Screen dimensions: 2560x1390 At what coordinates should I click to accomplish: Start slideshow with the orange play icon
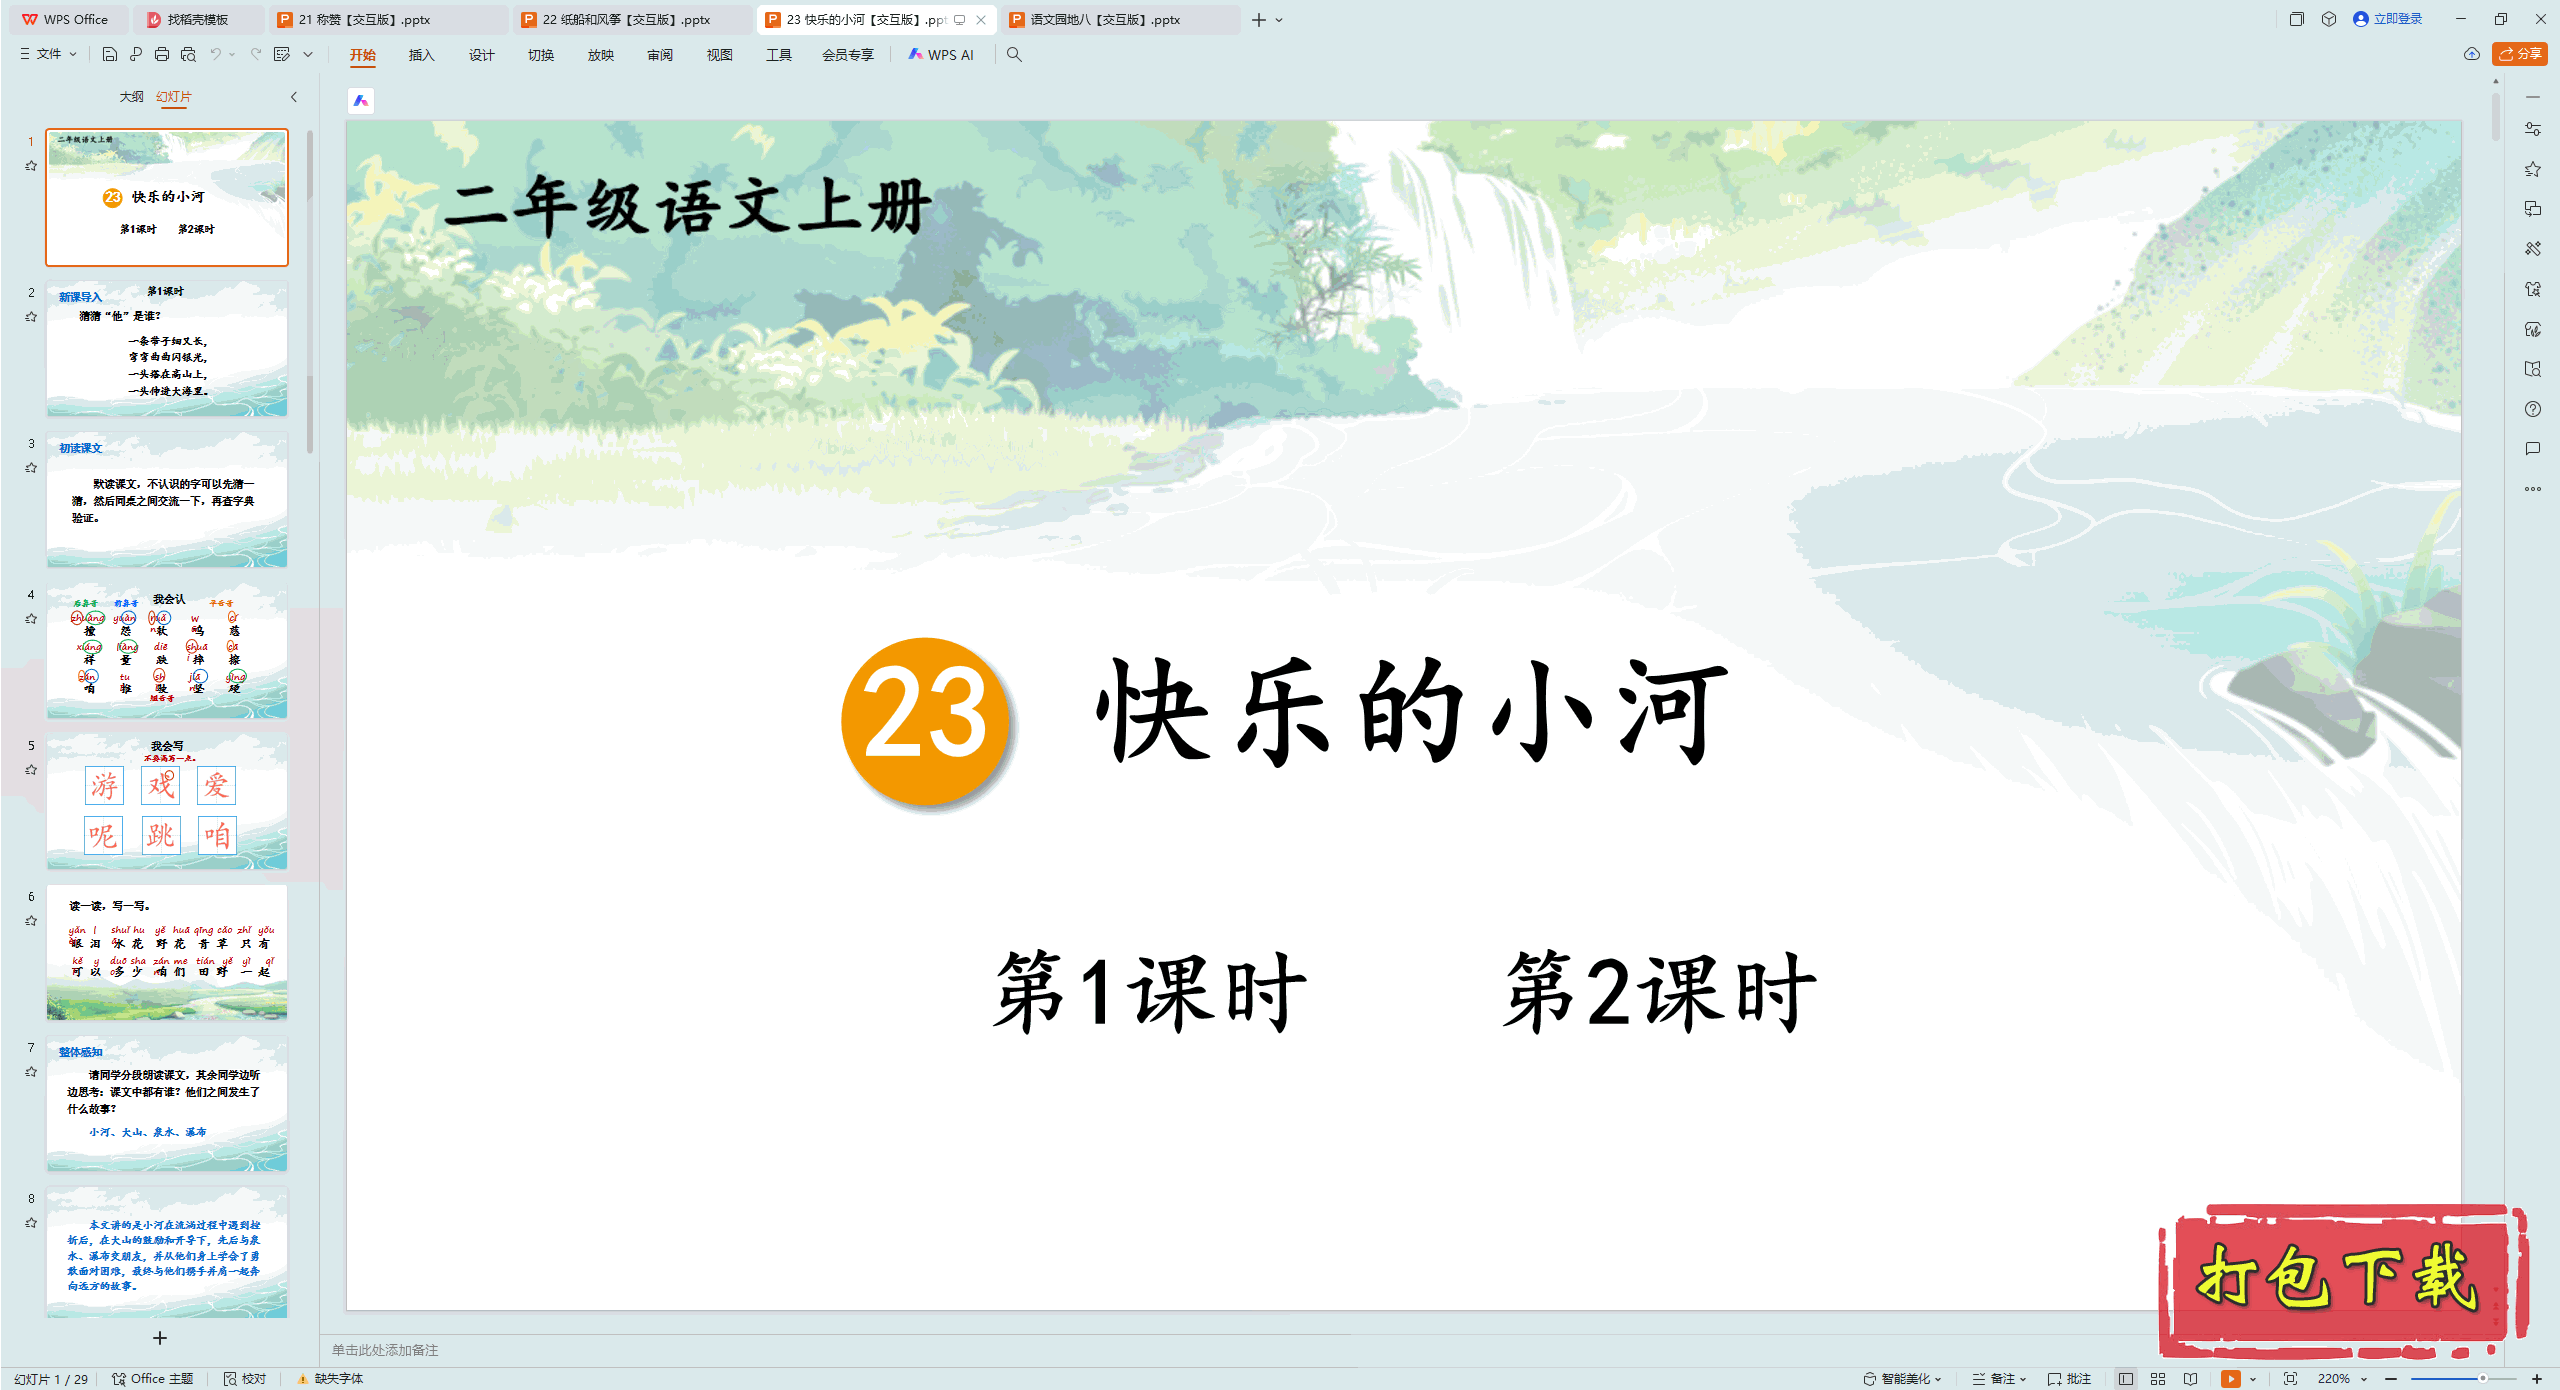[x=2231, y=1378]
